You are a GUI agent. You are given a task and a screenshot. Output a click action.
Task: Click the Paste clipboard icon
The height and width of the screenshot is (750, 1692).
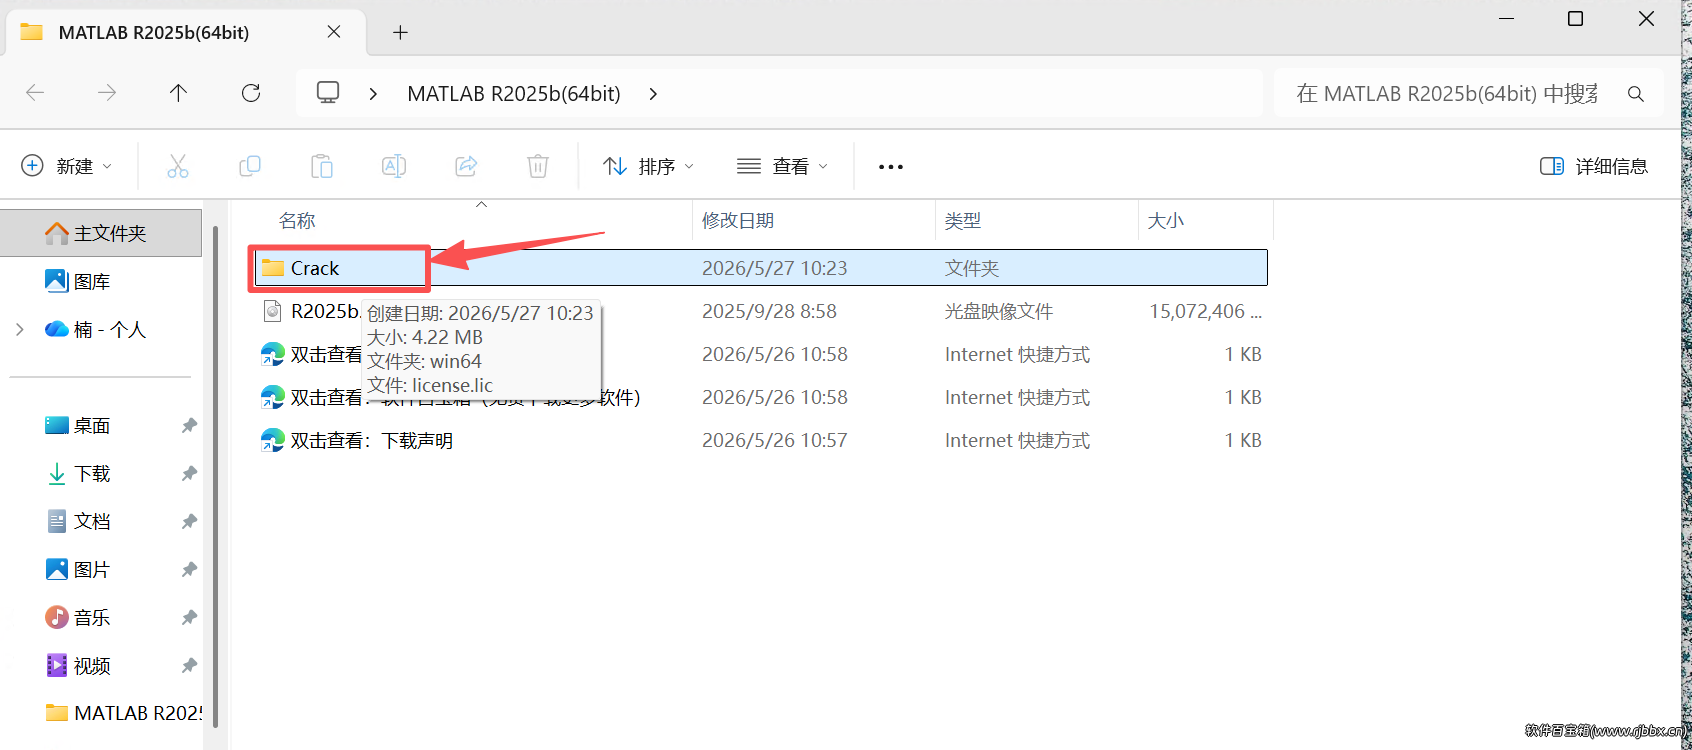322,166
